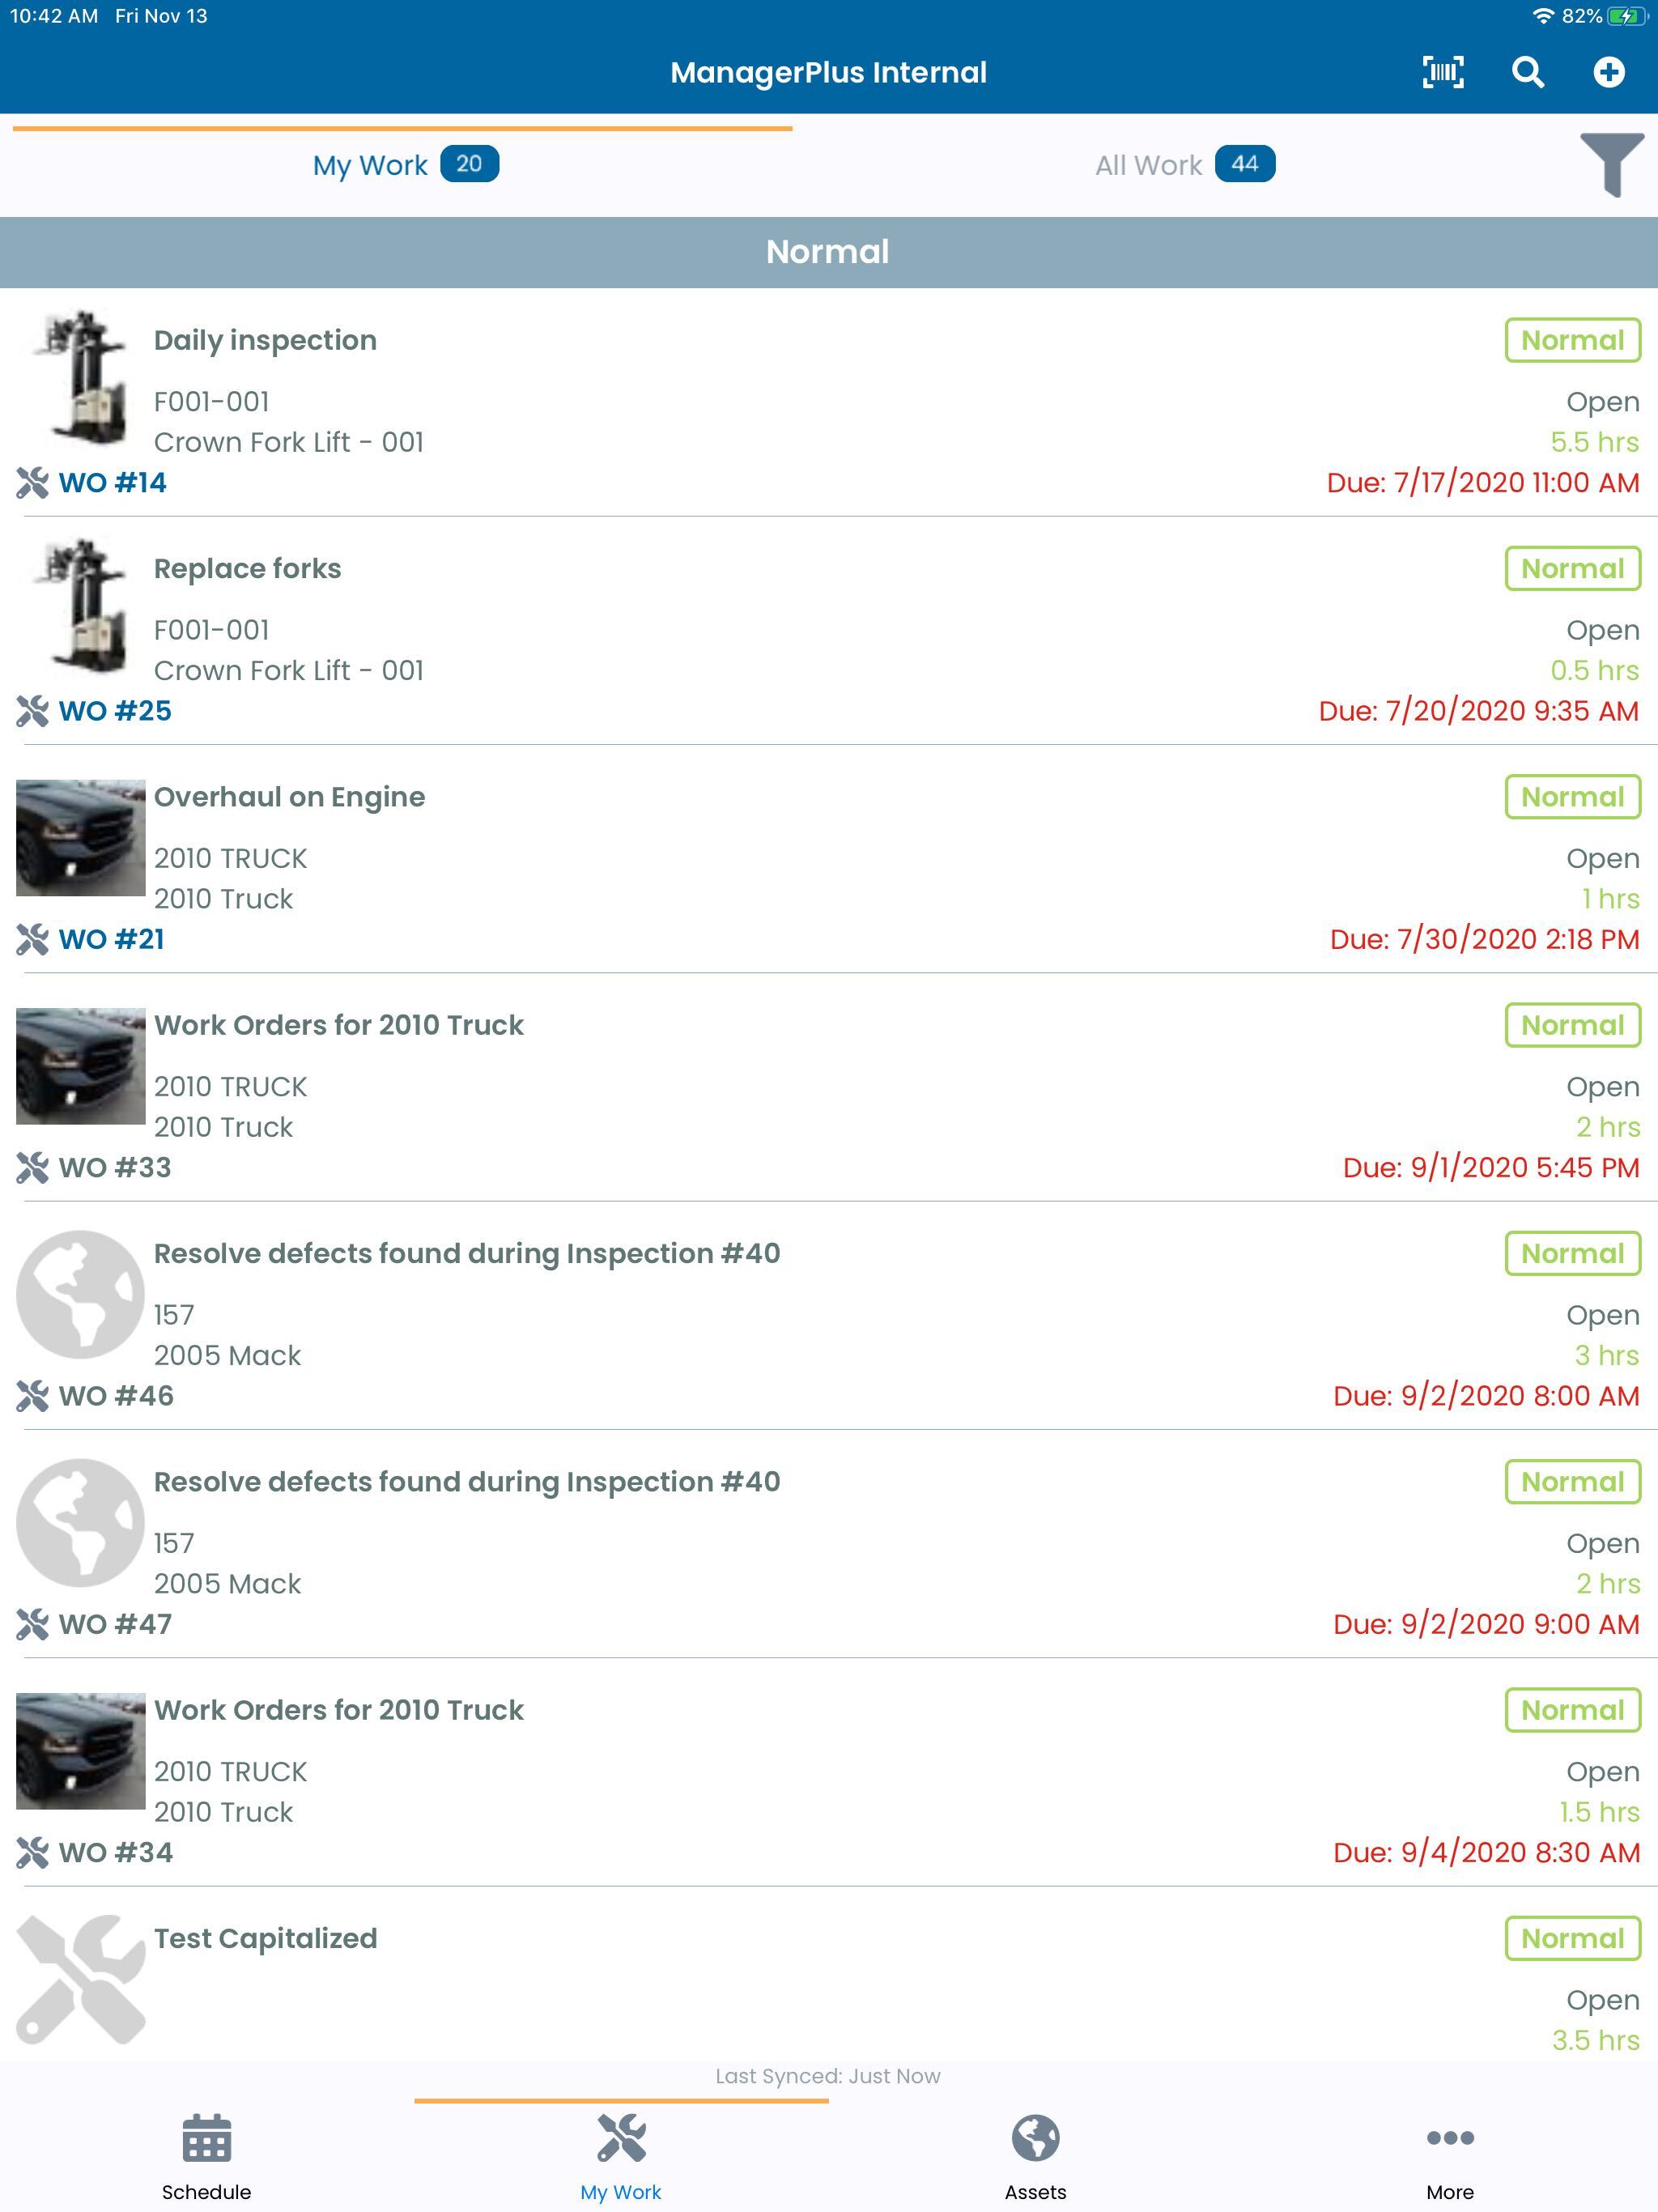The image size is (1658, 2212).
Task: Select the My Work top tab
Action: coord(404,165)
